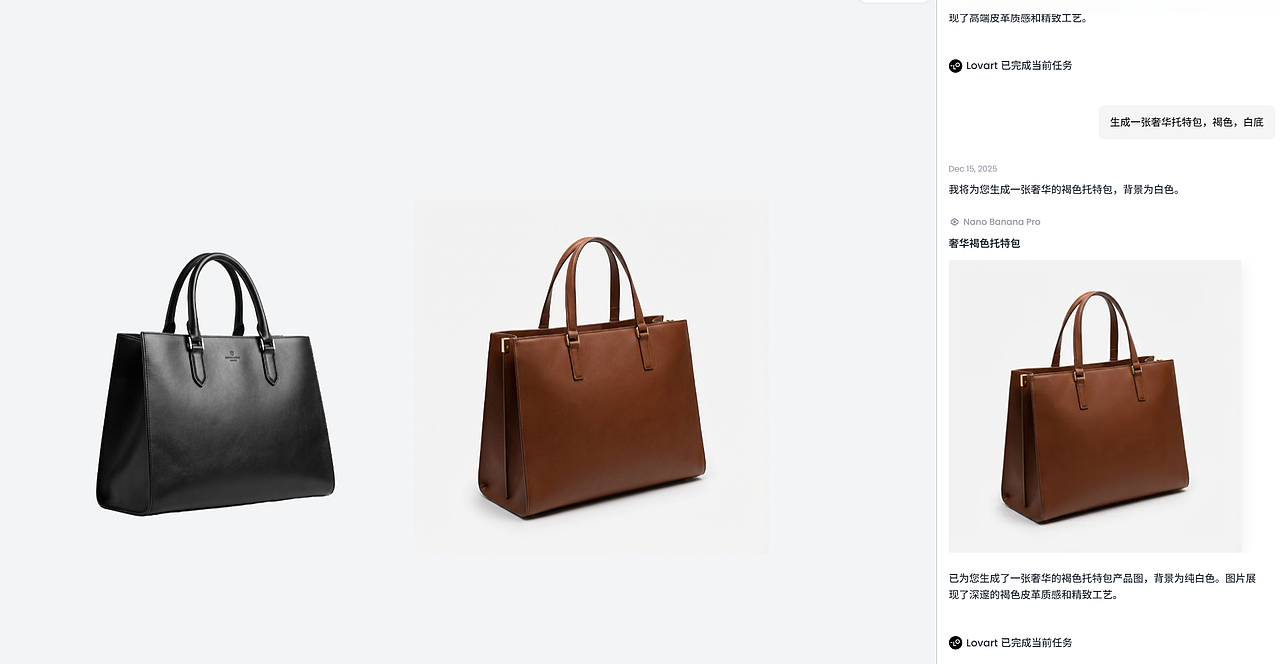
Task: Click the Nano Banana Pro model label
Action: [x=1001, y=222]
